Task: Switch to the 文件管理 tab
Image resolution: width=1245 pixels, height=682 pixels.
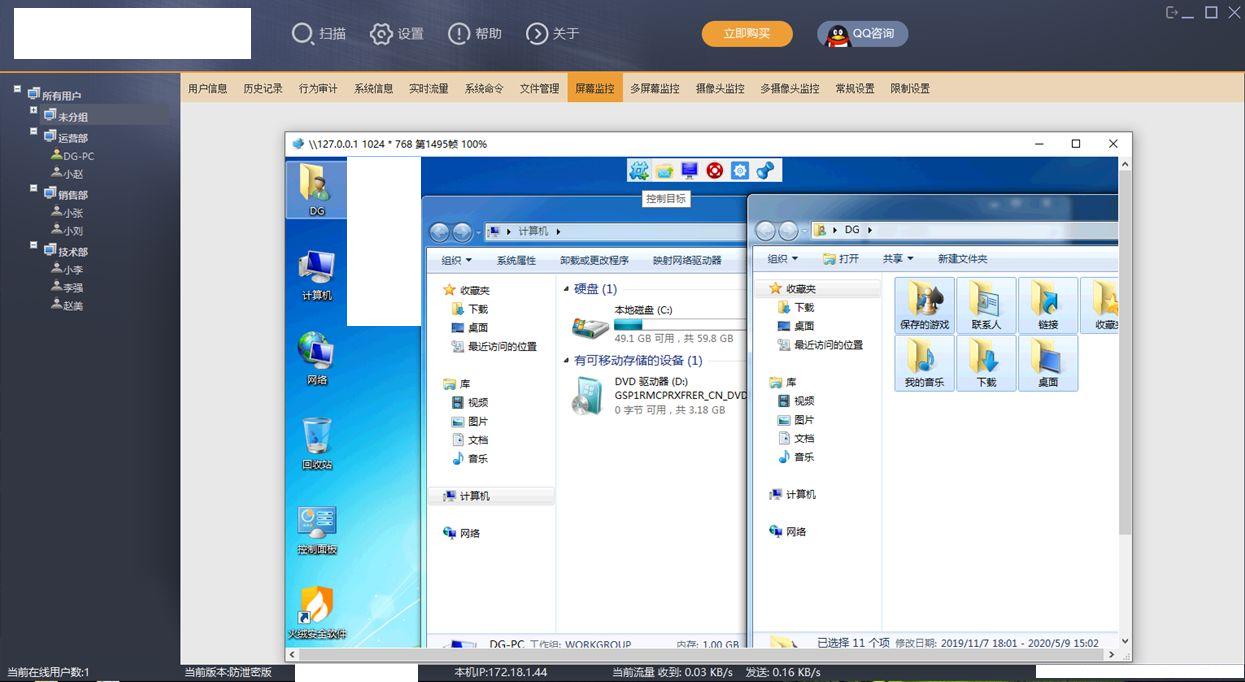Action: (x=538, y=88)
